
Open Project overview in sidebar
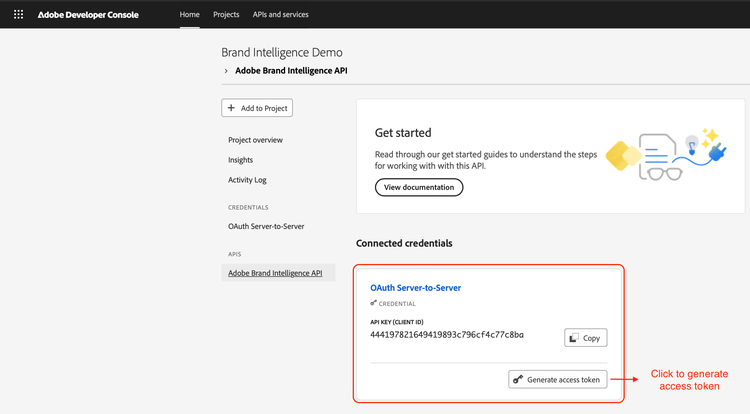click(255, 140)
